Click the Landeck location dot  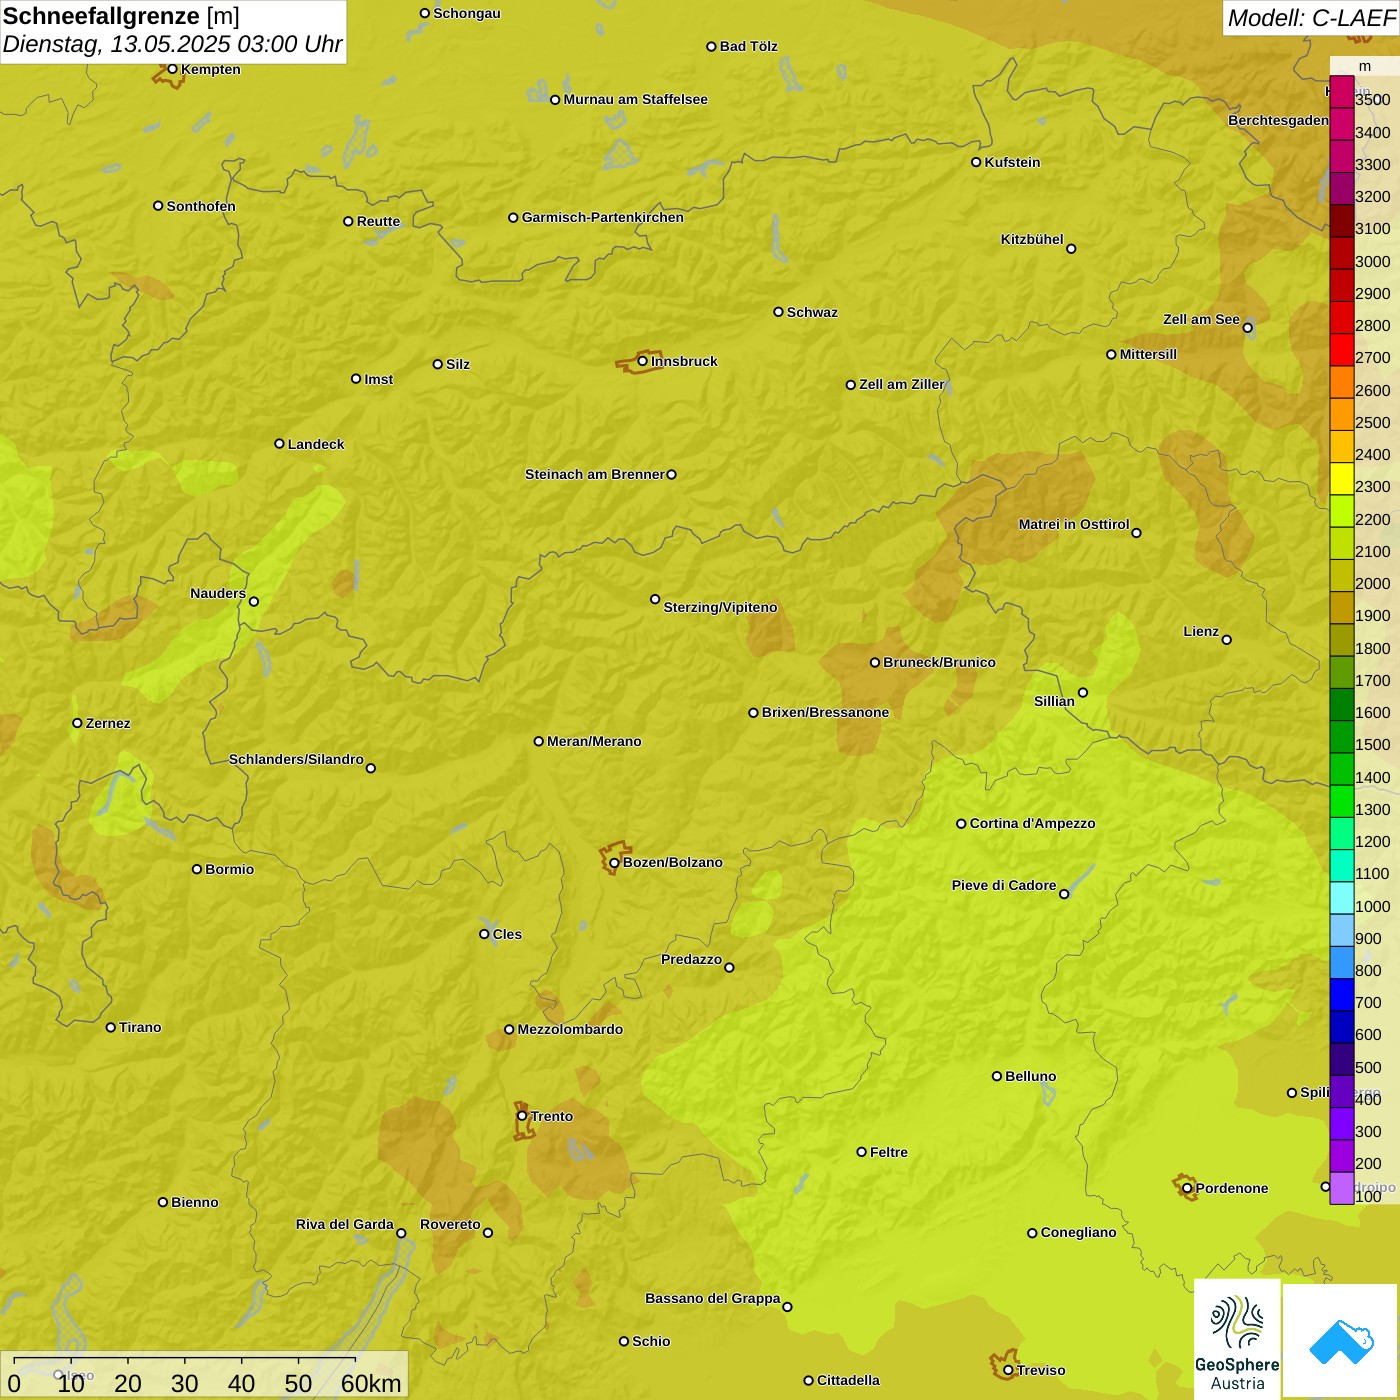(279, 444)
